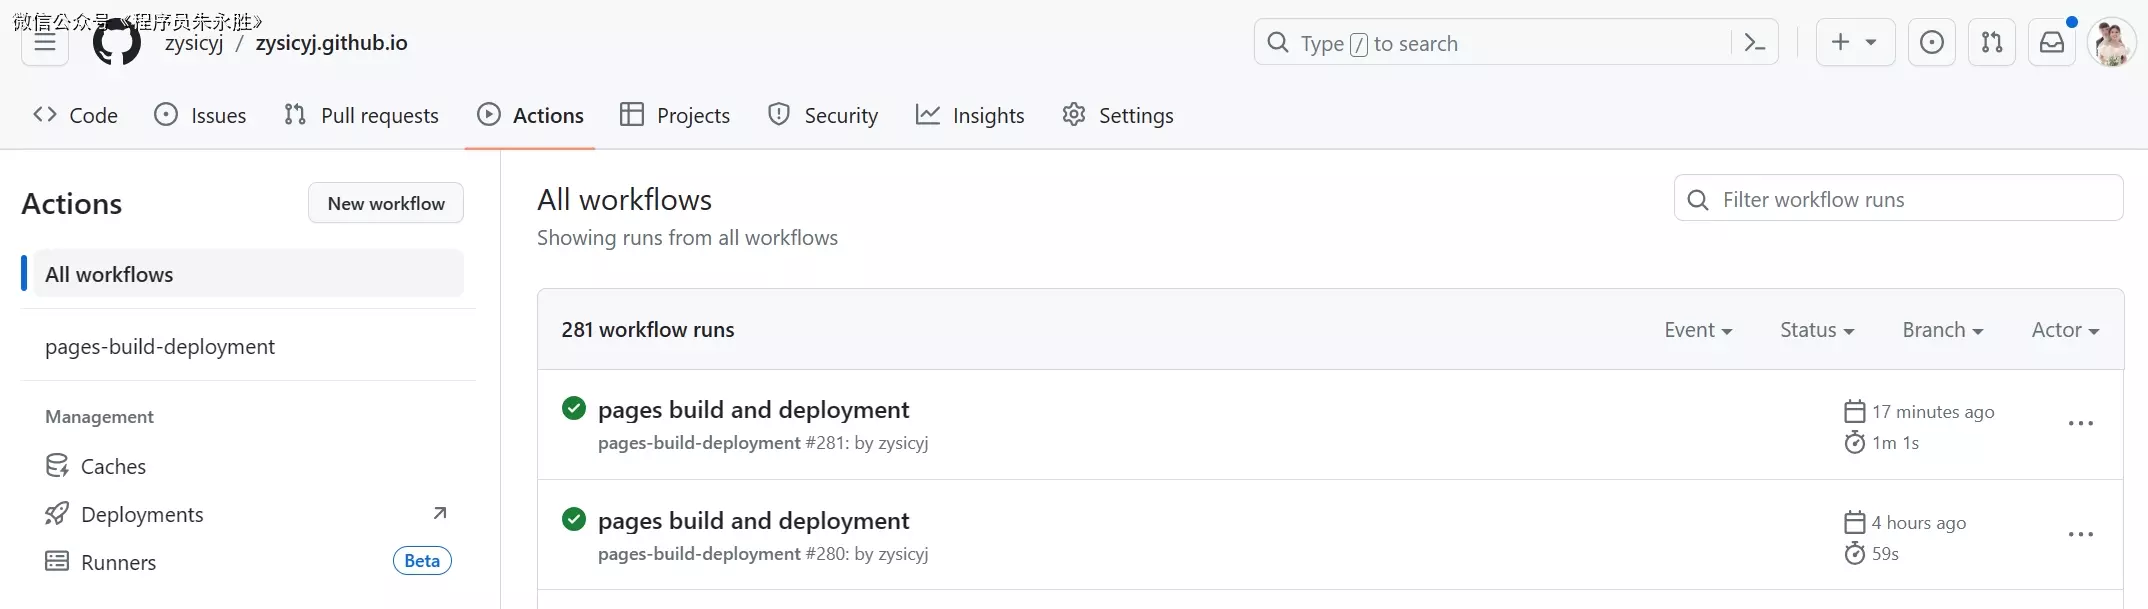Go to the Settings tab

(1117, 116)
